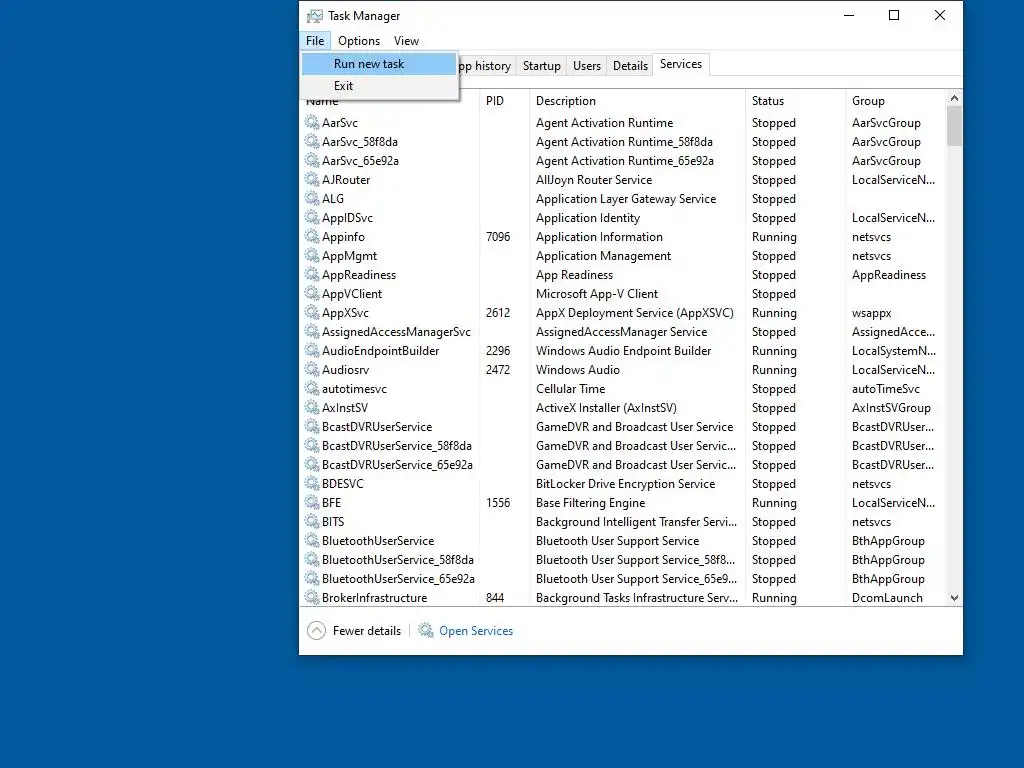The image size is (1024, 768).
Task: Open the View menu
Action: pos(406,40)
